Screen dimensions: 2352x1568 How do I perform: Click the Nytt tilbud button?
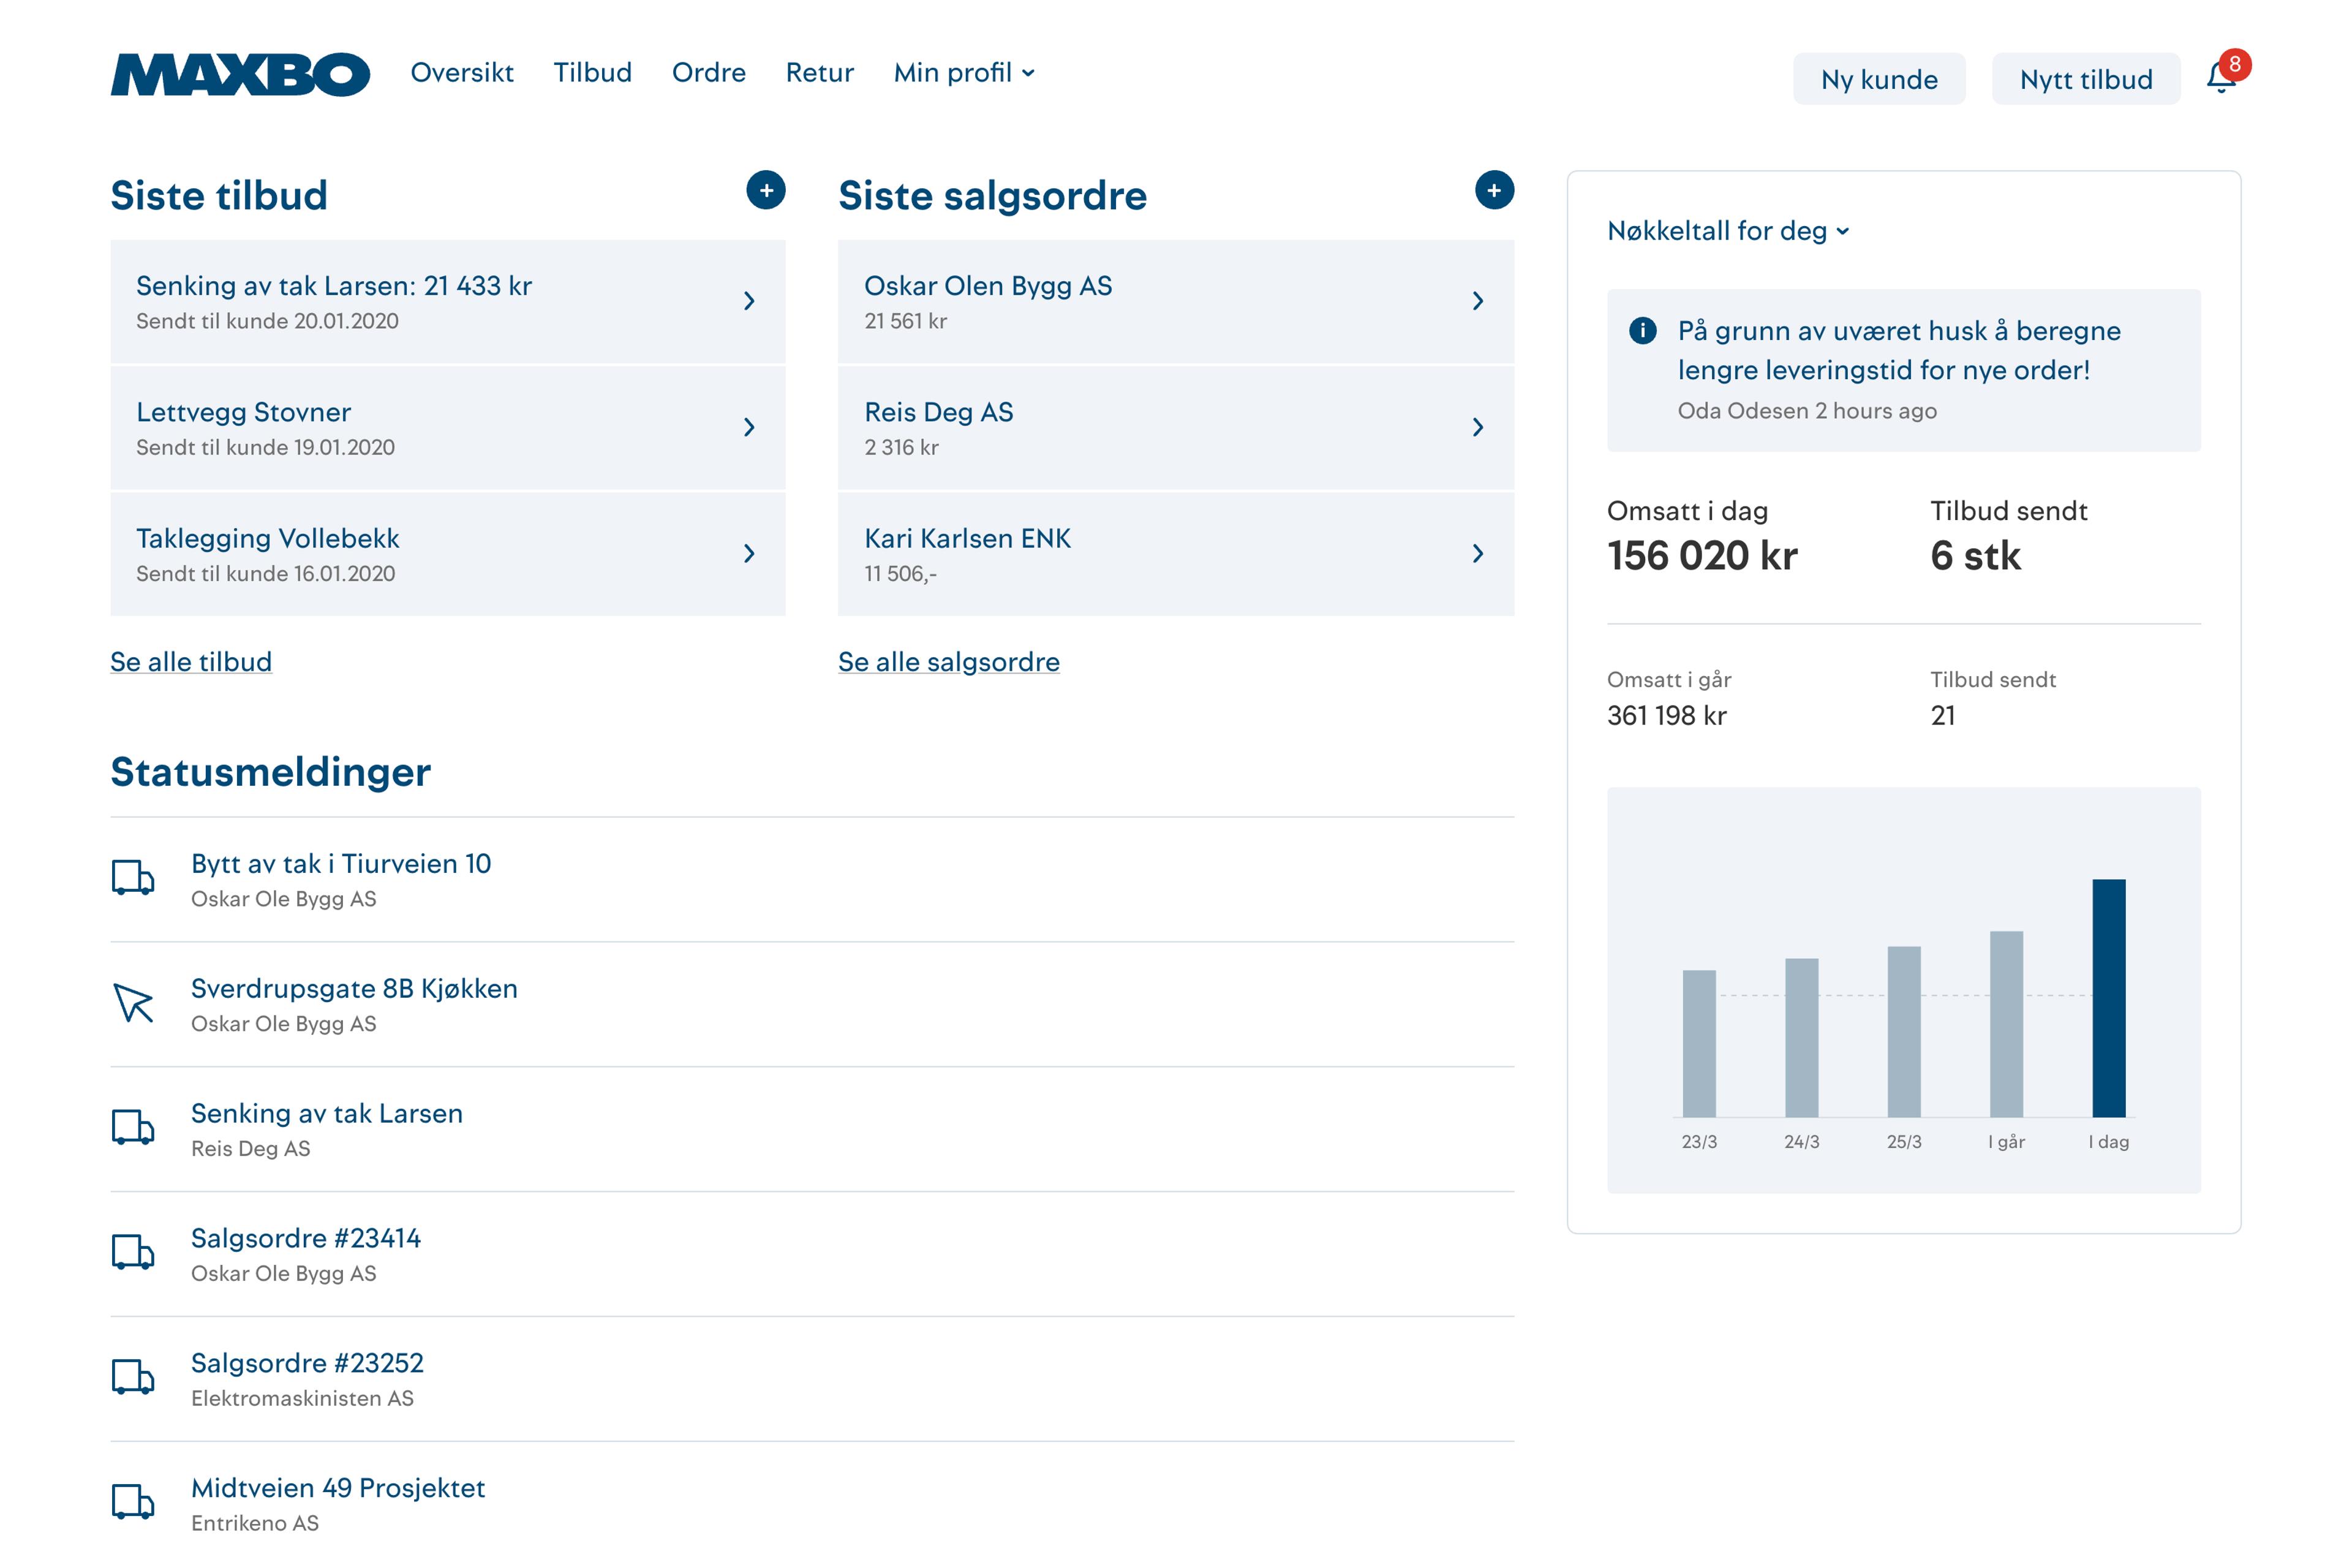[2086, 80]
